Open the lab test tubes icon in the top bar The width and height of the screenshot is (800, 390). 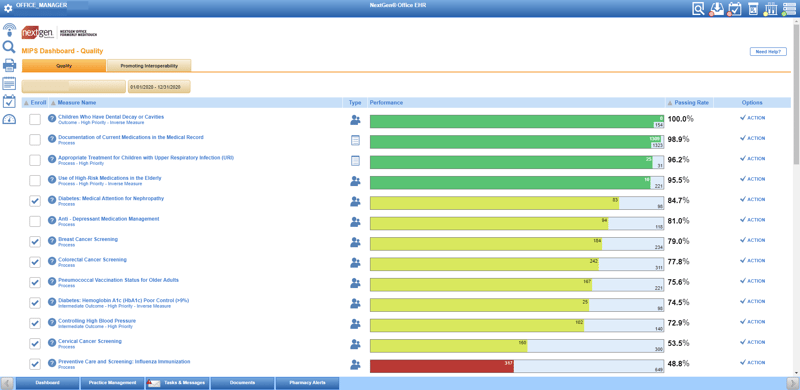tap(770, 9)
